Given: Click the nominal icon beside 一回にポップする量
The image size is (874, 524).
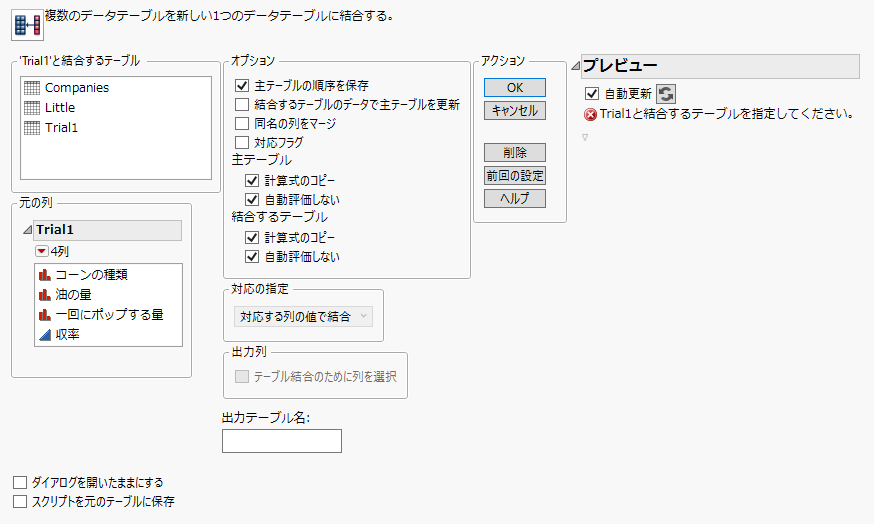Looking at the screenshot, I should (45, 315).
